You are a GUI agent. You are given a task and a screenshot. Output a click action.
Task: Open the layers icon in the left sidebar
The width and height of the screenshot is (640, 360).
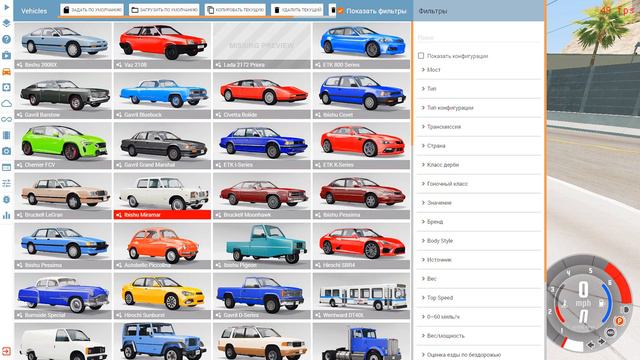tap(7, 23)
